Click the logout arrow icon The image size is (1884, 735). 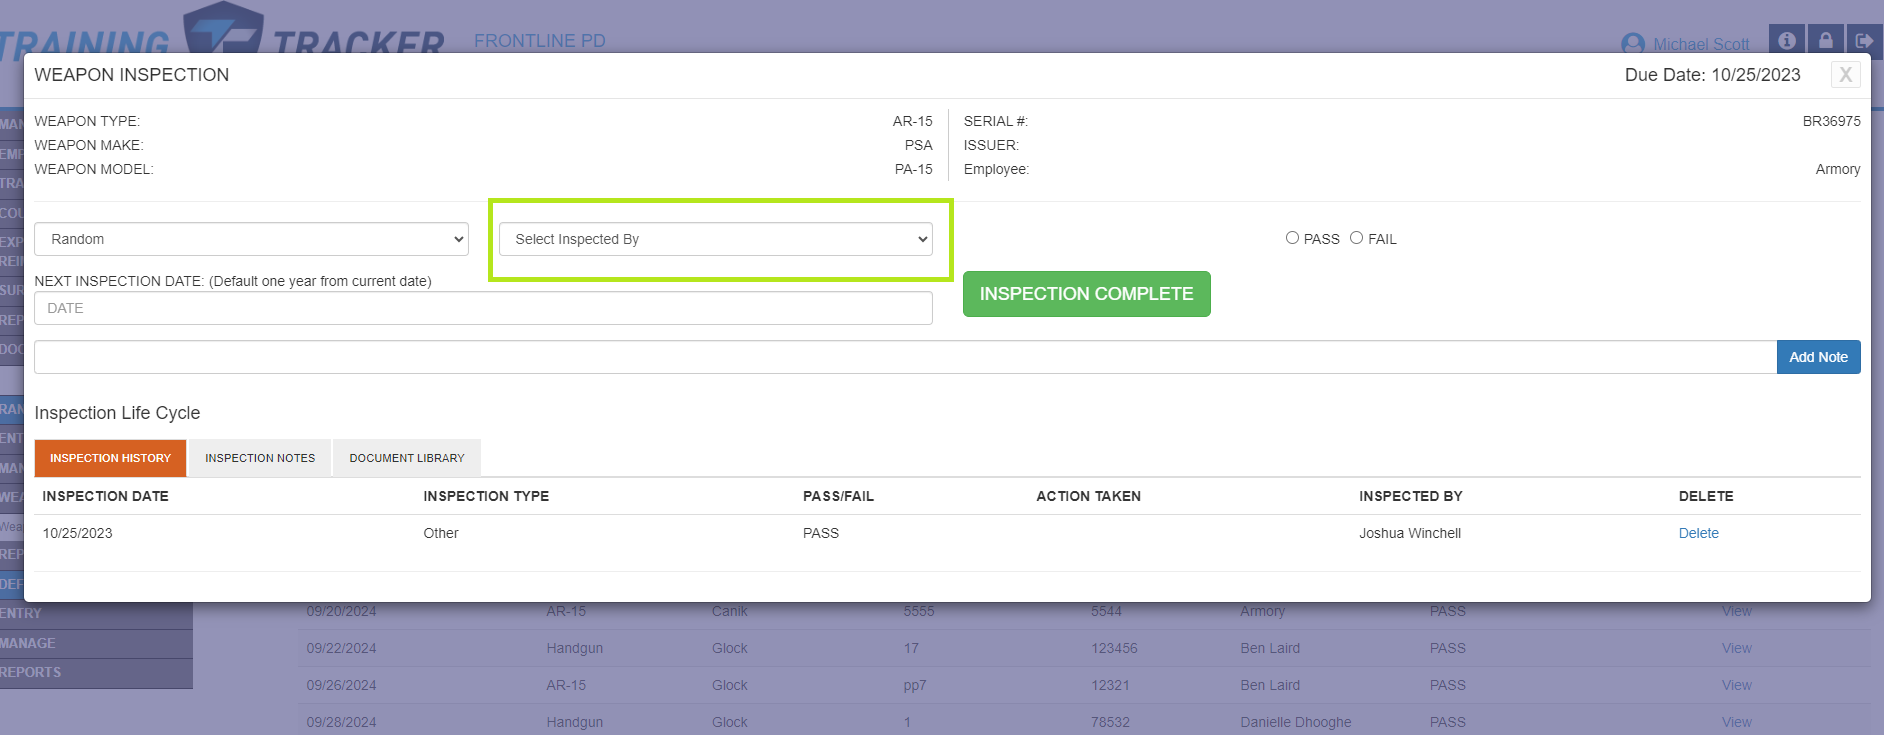pyautogui.click(x=1864, y=40)
